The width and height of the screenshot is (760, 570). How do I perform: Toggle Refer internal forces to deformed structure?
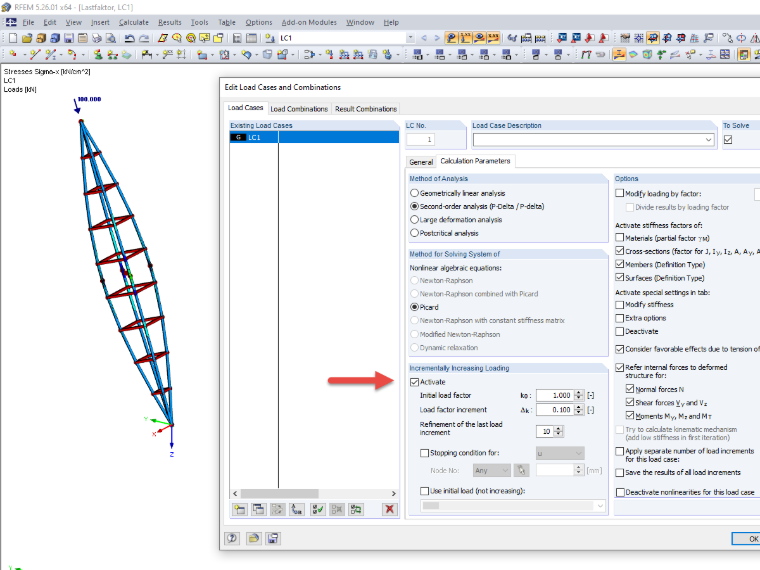coord(619,367)
